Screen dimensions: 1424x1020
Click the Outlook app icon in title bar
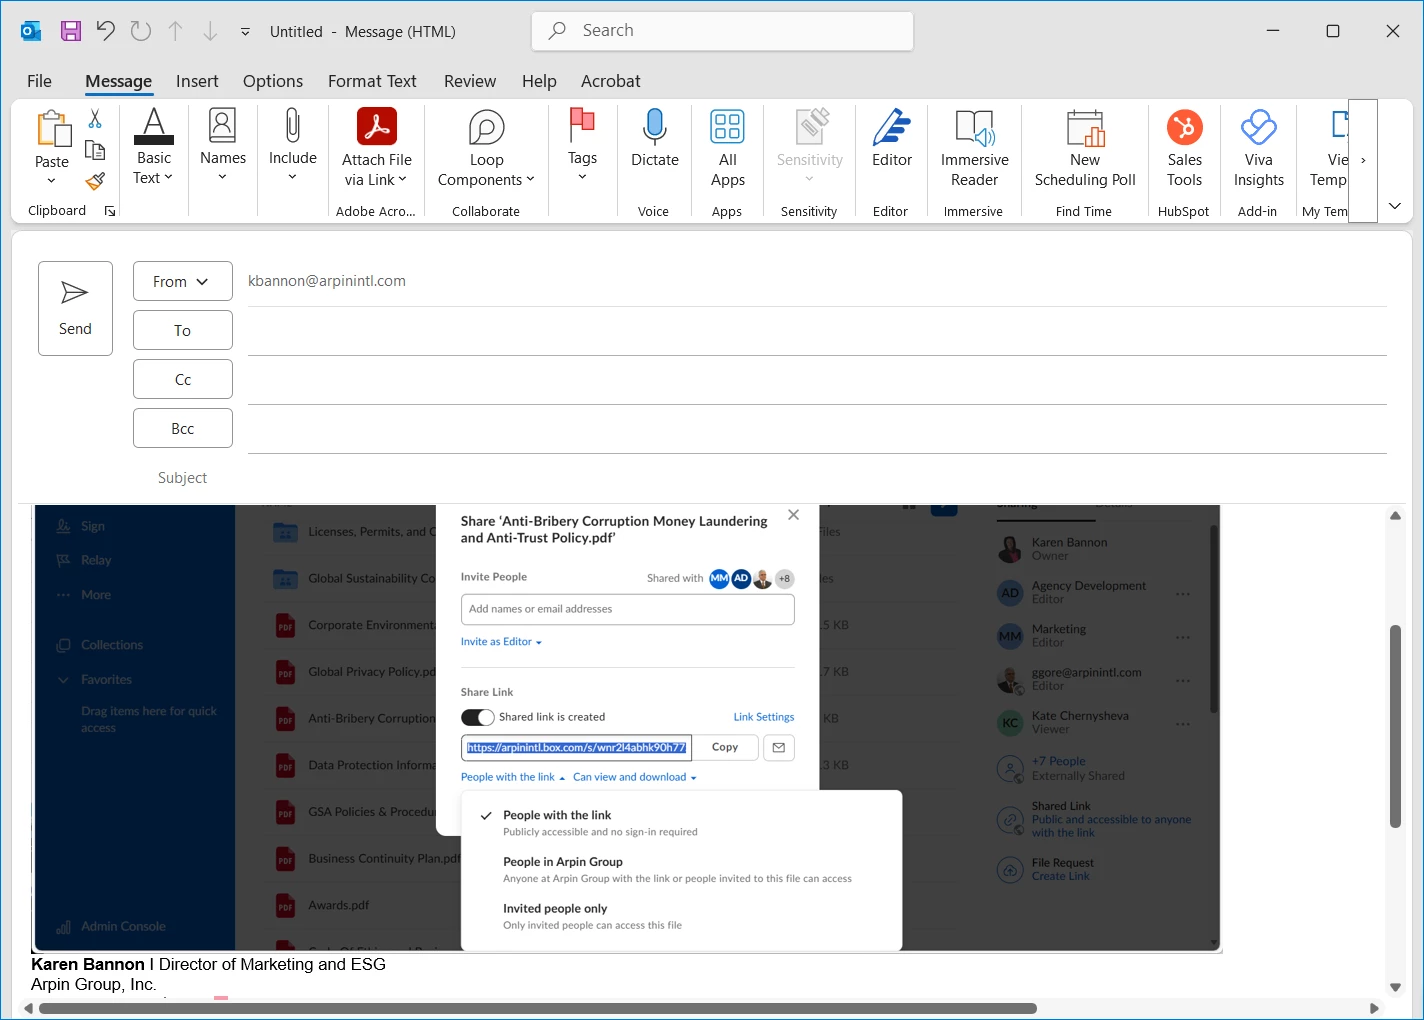(32, 31)
